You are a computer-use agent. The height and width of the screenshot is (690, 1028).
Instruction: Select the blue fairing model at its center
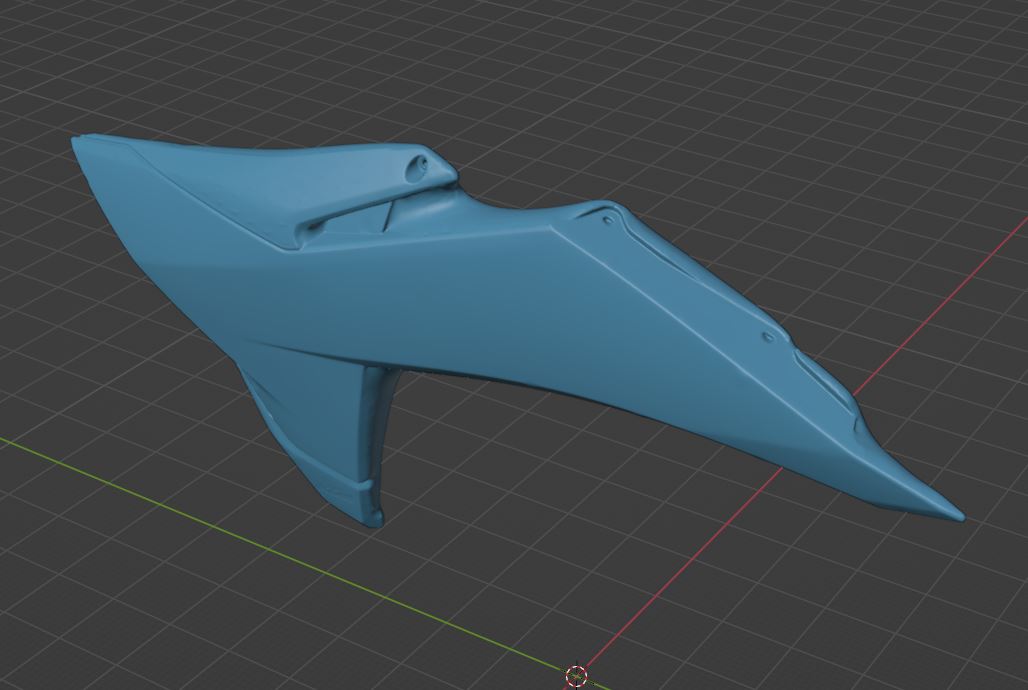[x=480, y=300]
